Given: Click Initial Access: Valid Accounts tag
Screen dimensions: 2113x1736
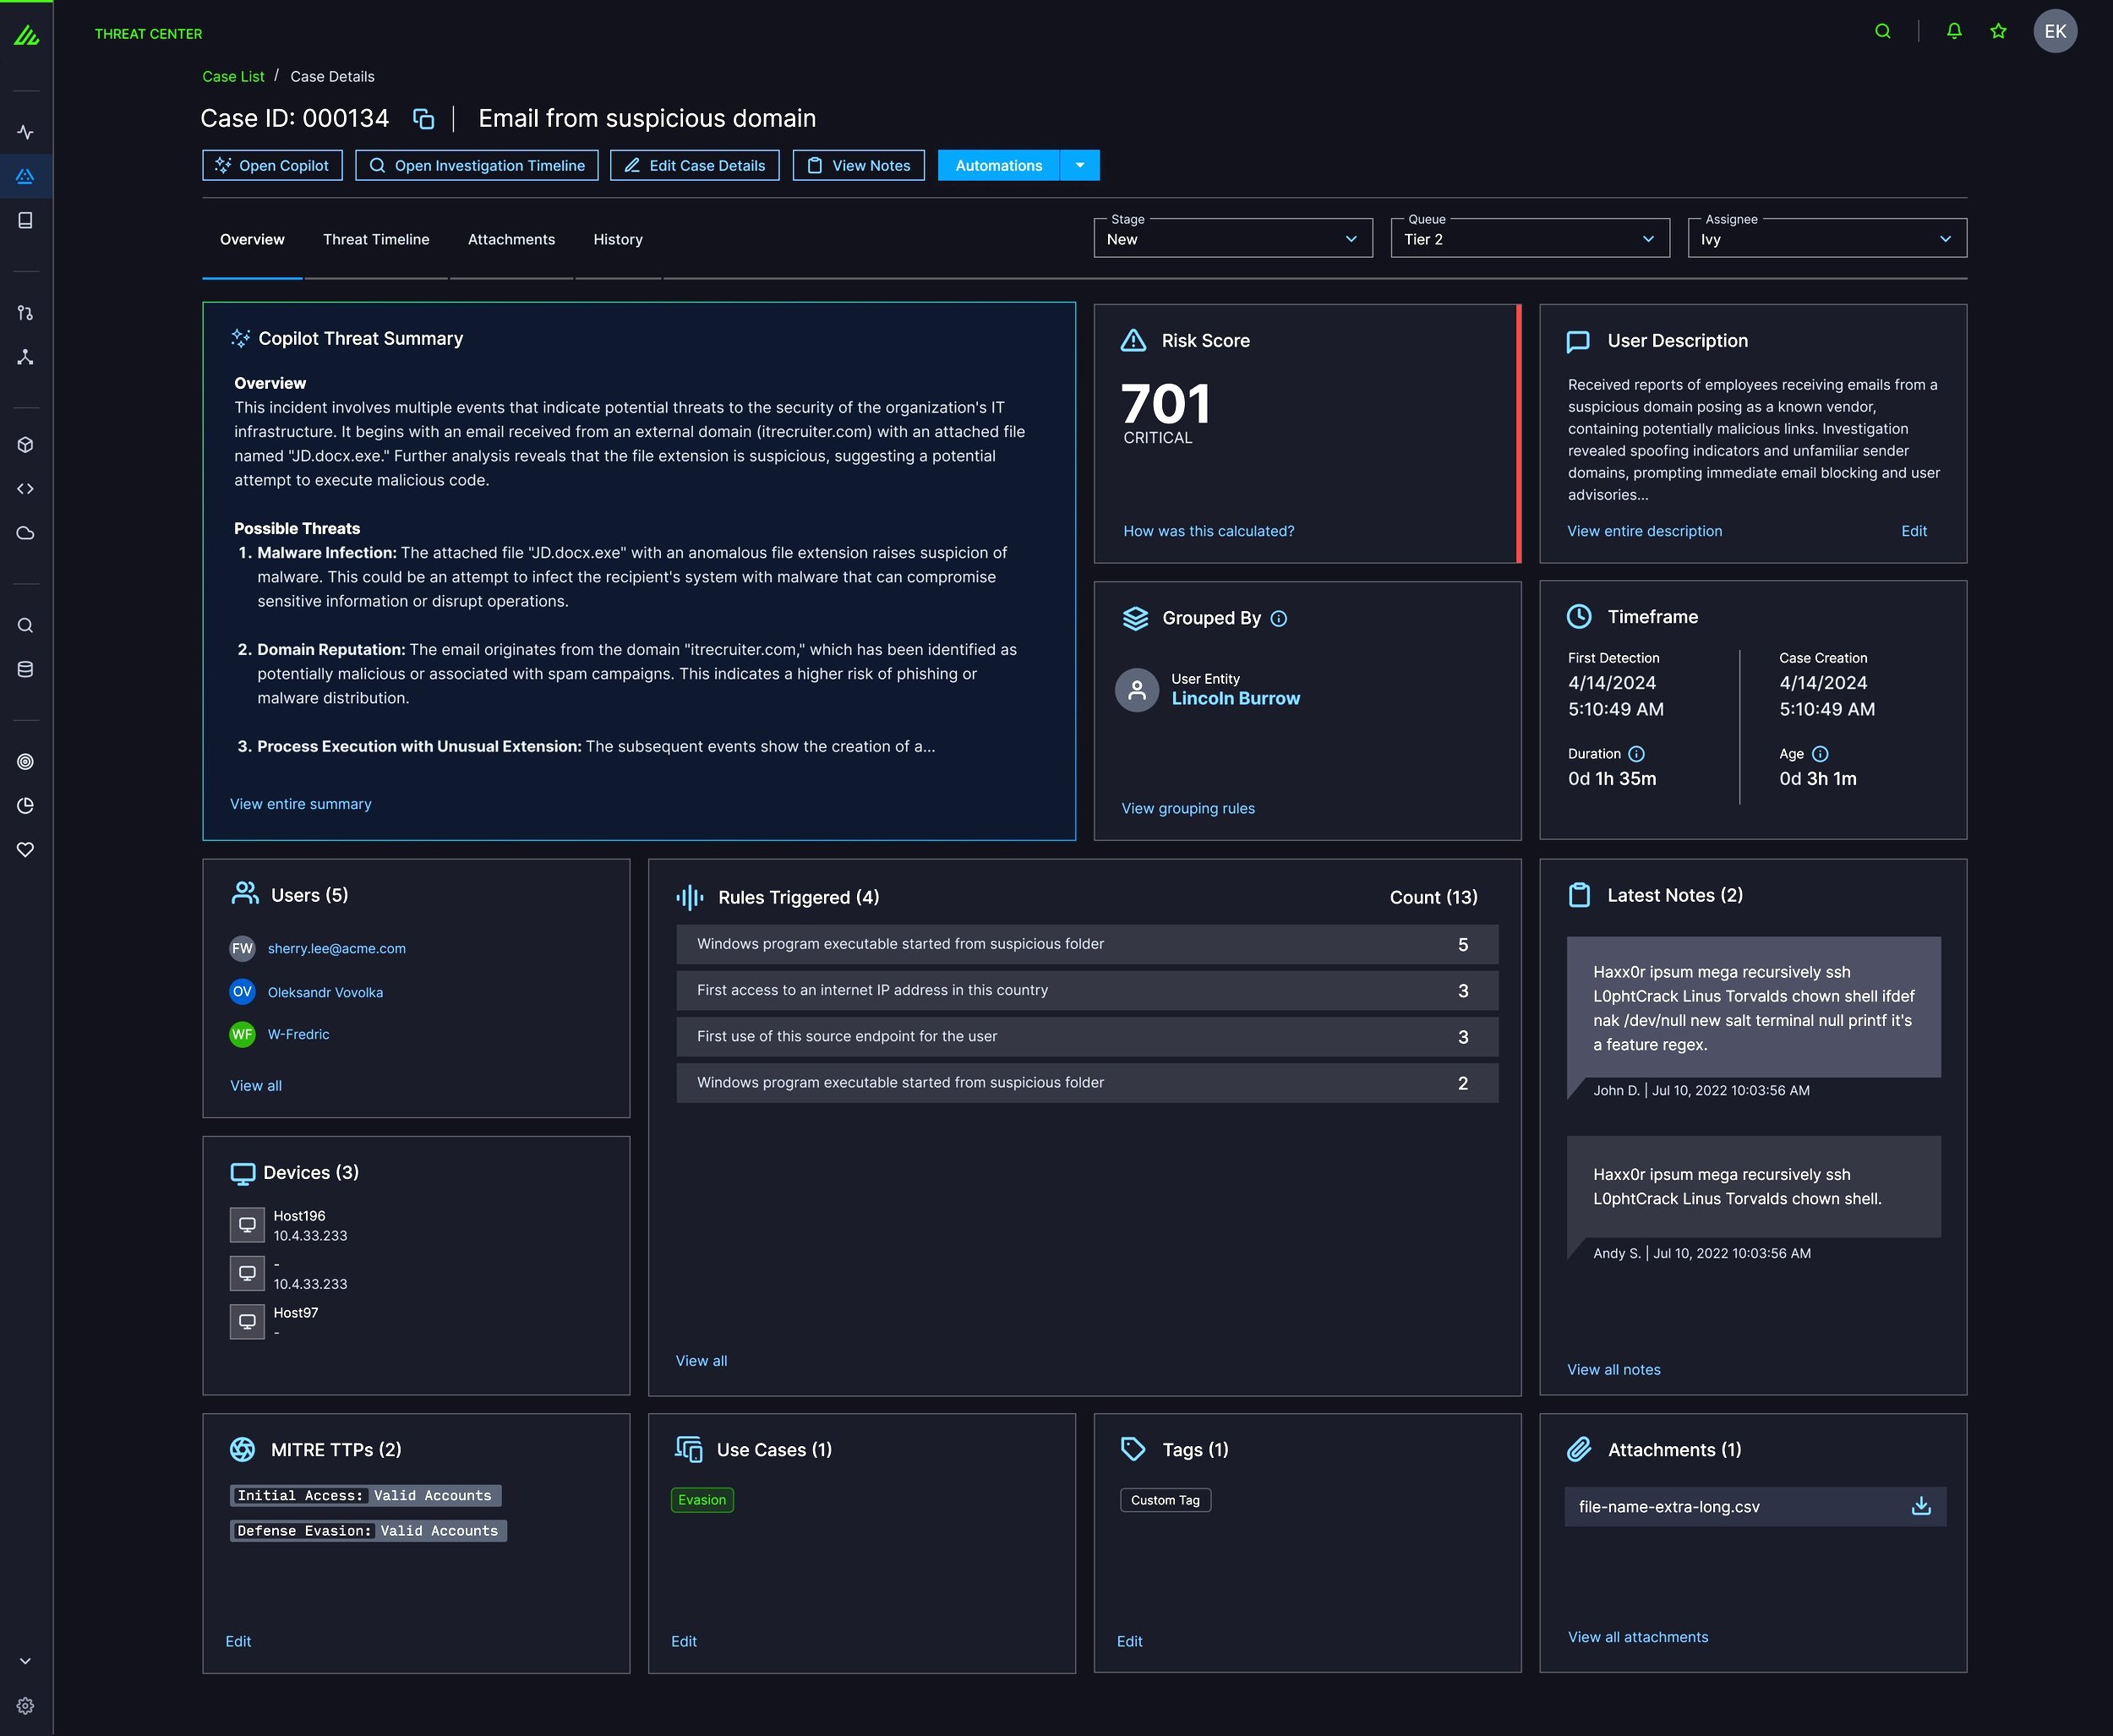Looking at the screenshot, I should (x=365, y=1496).
